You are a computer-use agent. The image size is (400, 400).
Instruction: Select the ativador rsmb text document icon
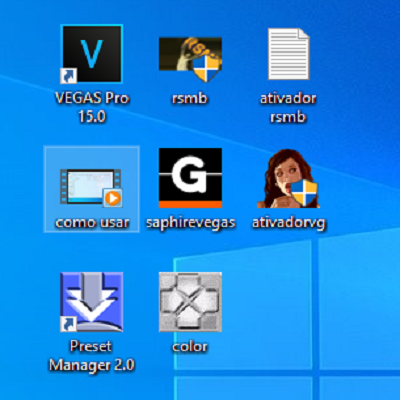[289, 54]
